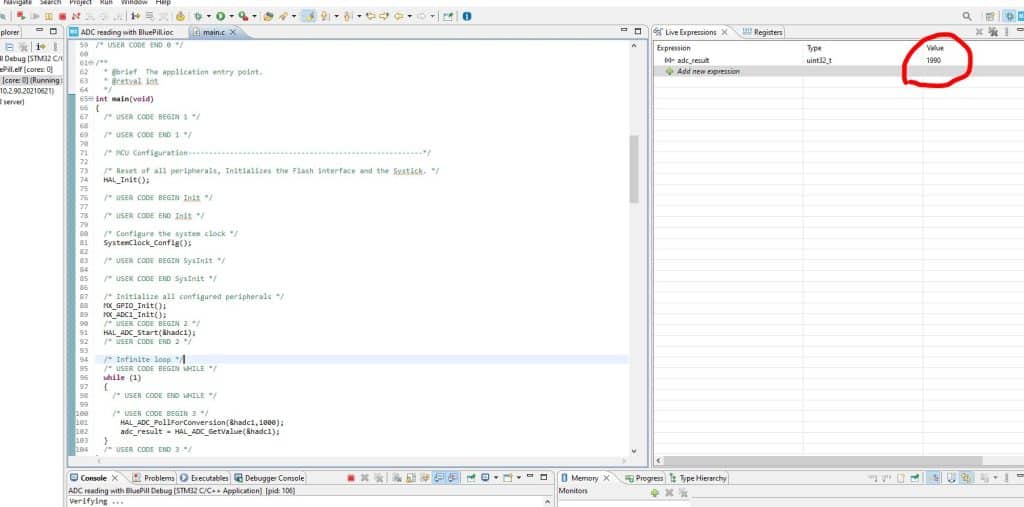Close the Live Expressions view
Screen dimensions: 1024x507
724,32
